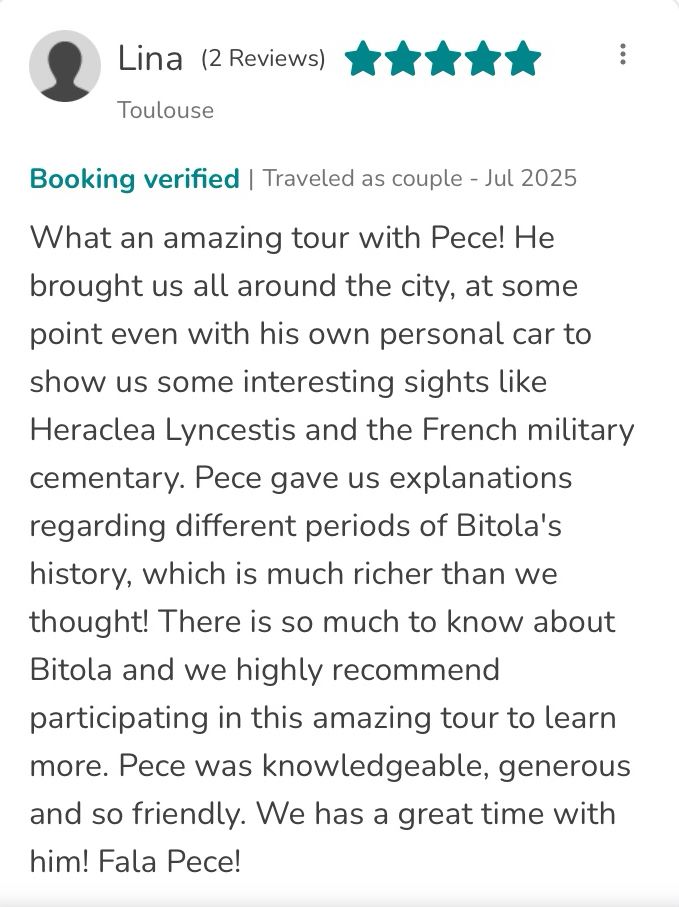Select the third rating star
The width and height of the screenshot is (679, 907).
tap(442, 59)
